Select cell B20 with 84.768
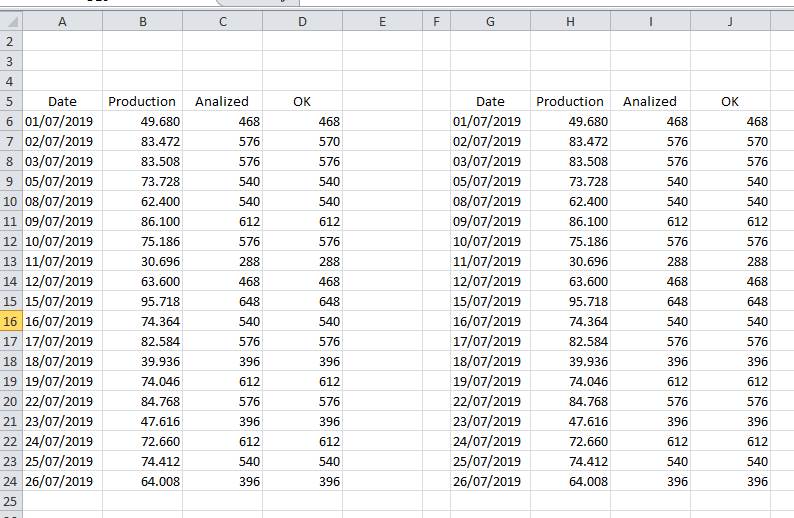This screenshot has width=794, height=518. (142, 401)
